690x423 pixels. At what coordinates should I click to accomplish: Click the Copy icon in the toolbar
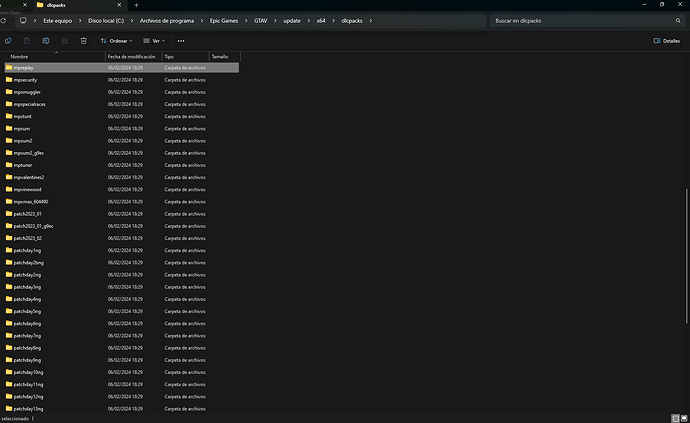coord(8,41)
